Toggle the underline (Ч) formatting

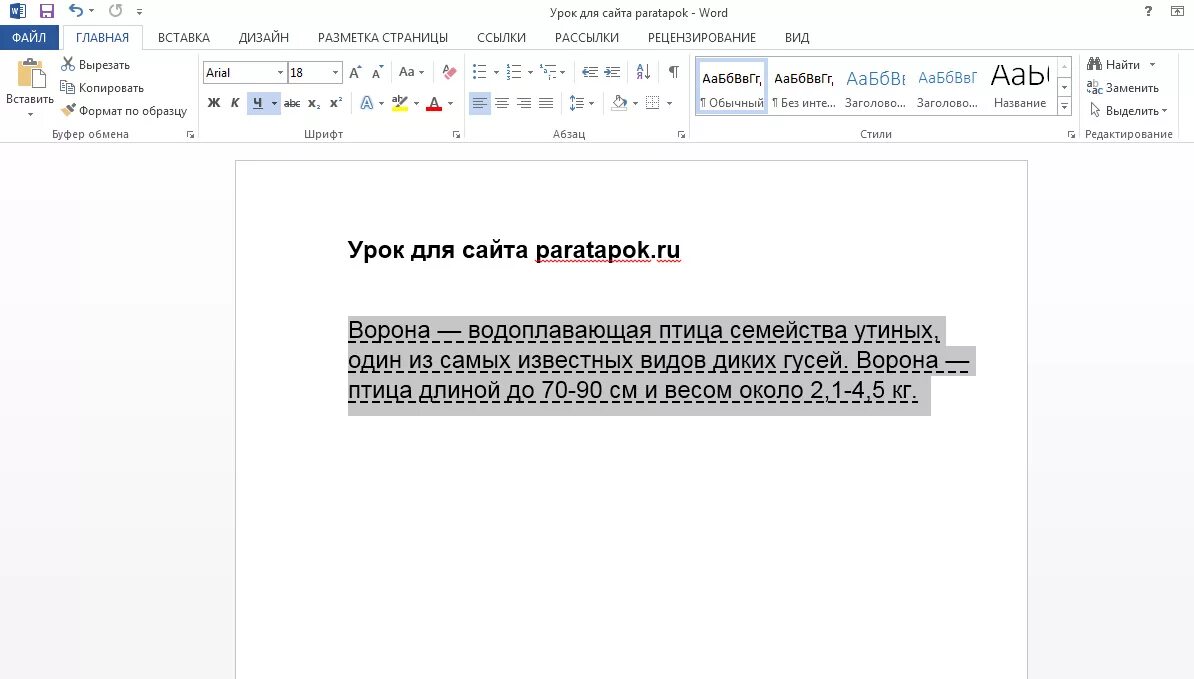pyautogui.click(x=257, y=103)
